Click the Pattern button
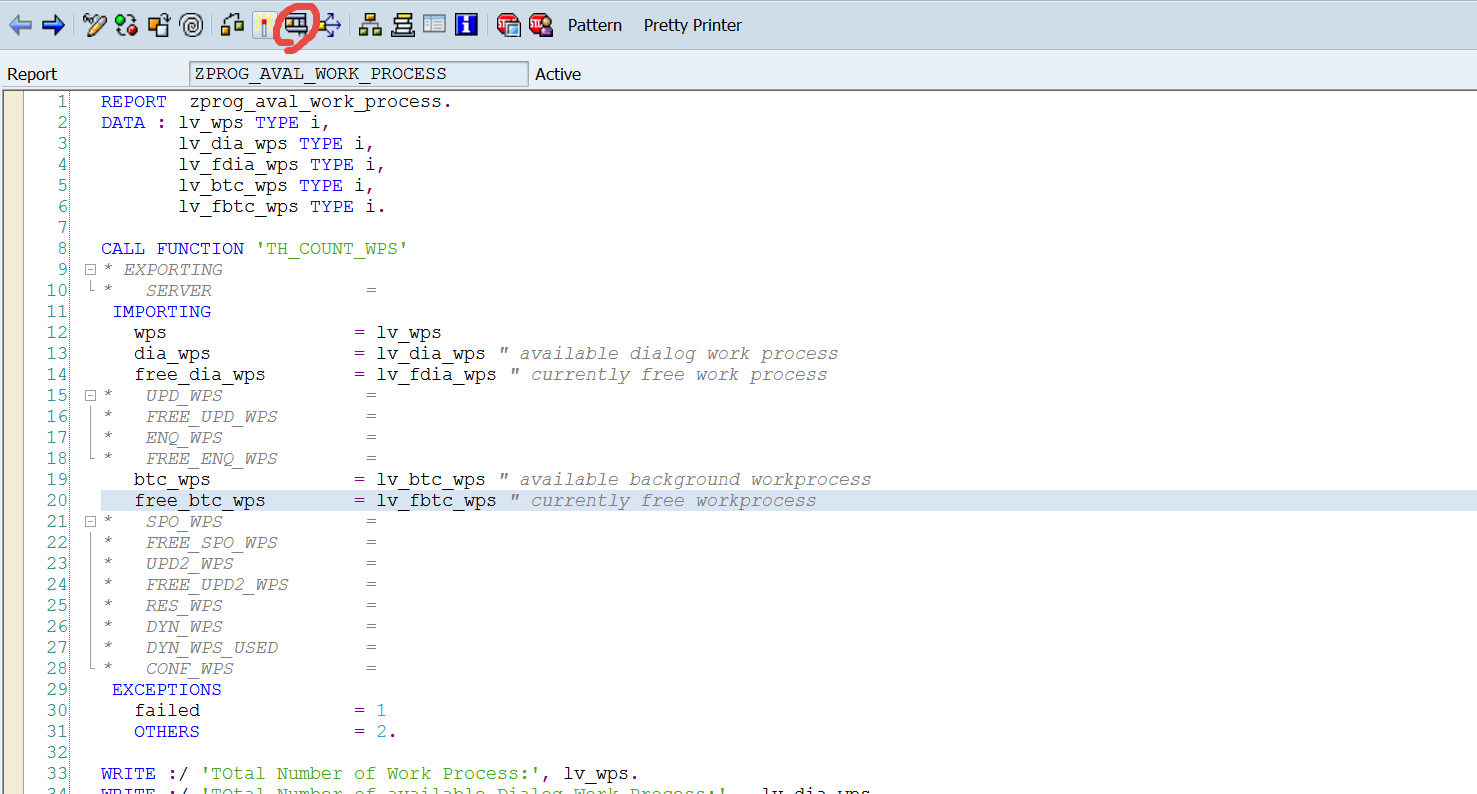Viewport: 1477px width, 794px height. tap(594, 25)
